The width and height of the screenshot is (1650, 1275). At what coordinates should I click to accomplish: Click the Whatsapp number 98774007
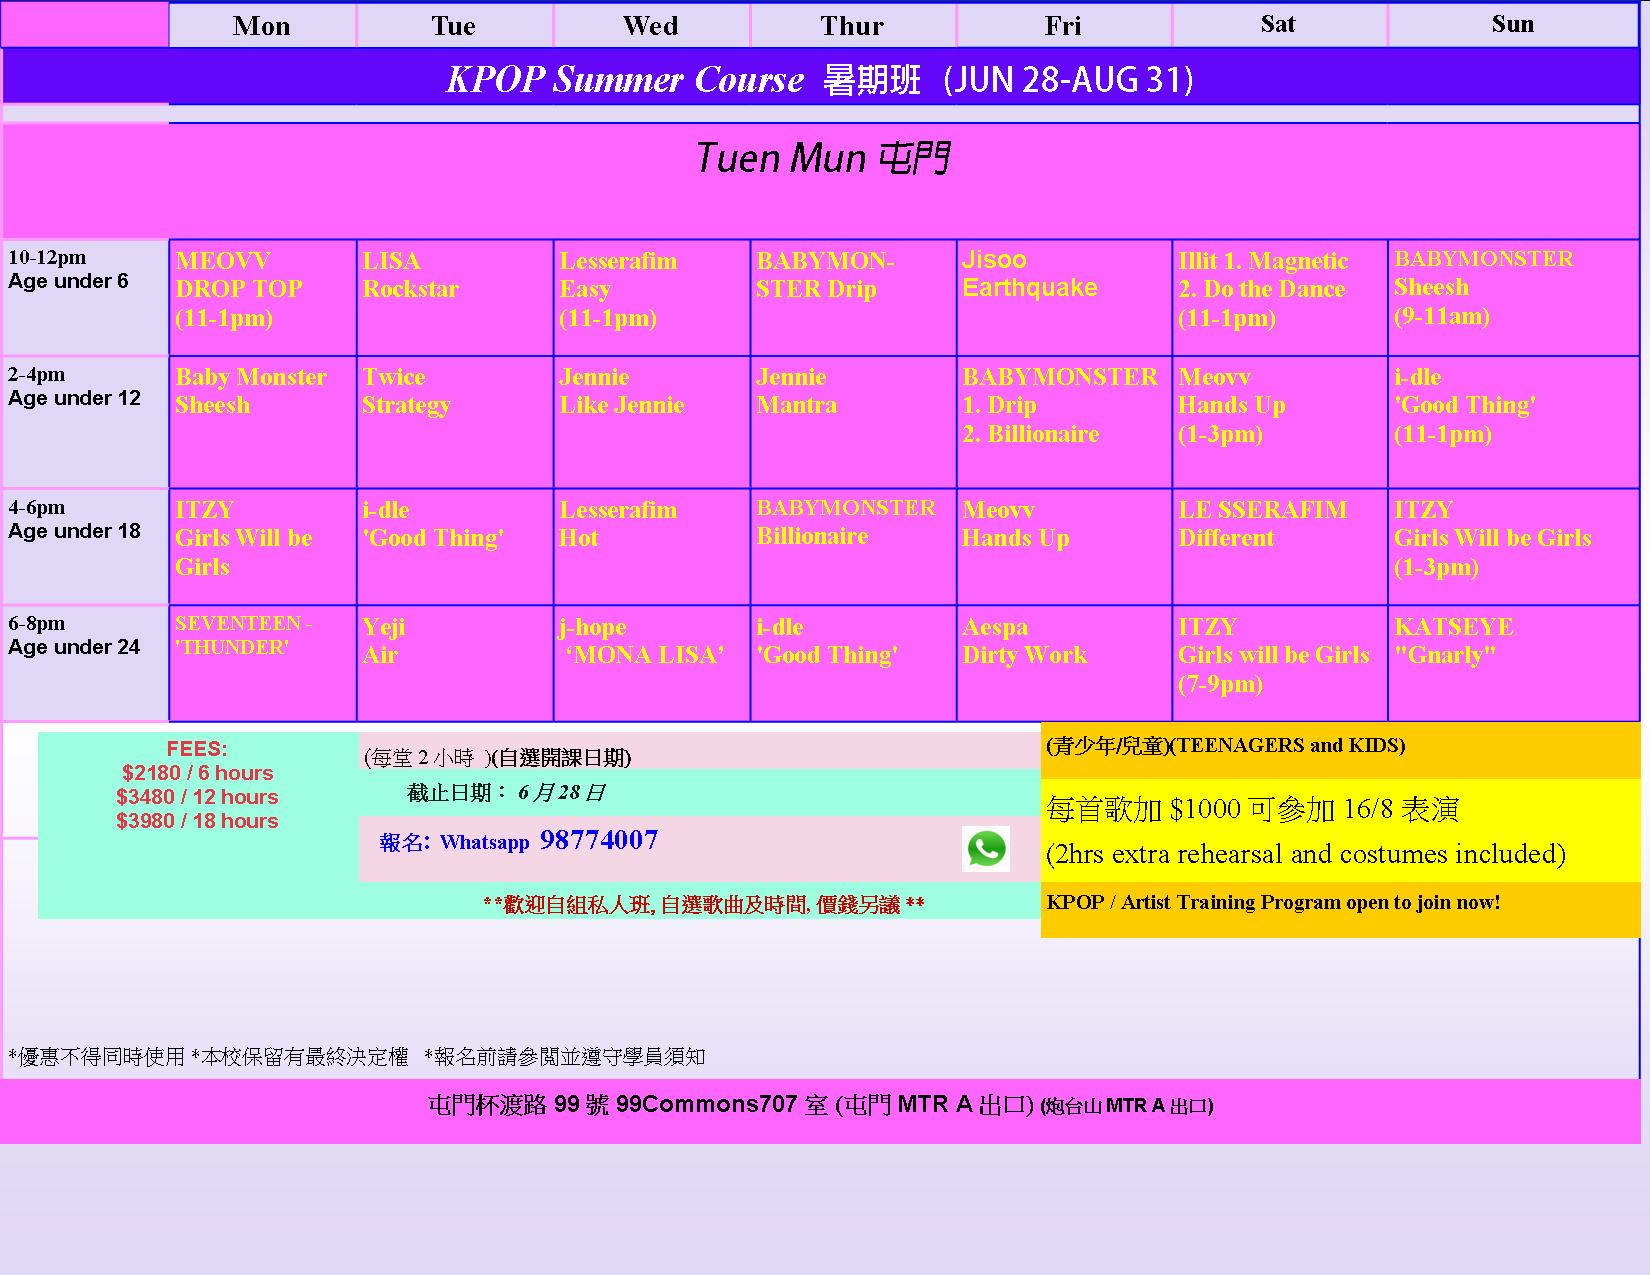[599, 840]
